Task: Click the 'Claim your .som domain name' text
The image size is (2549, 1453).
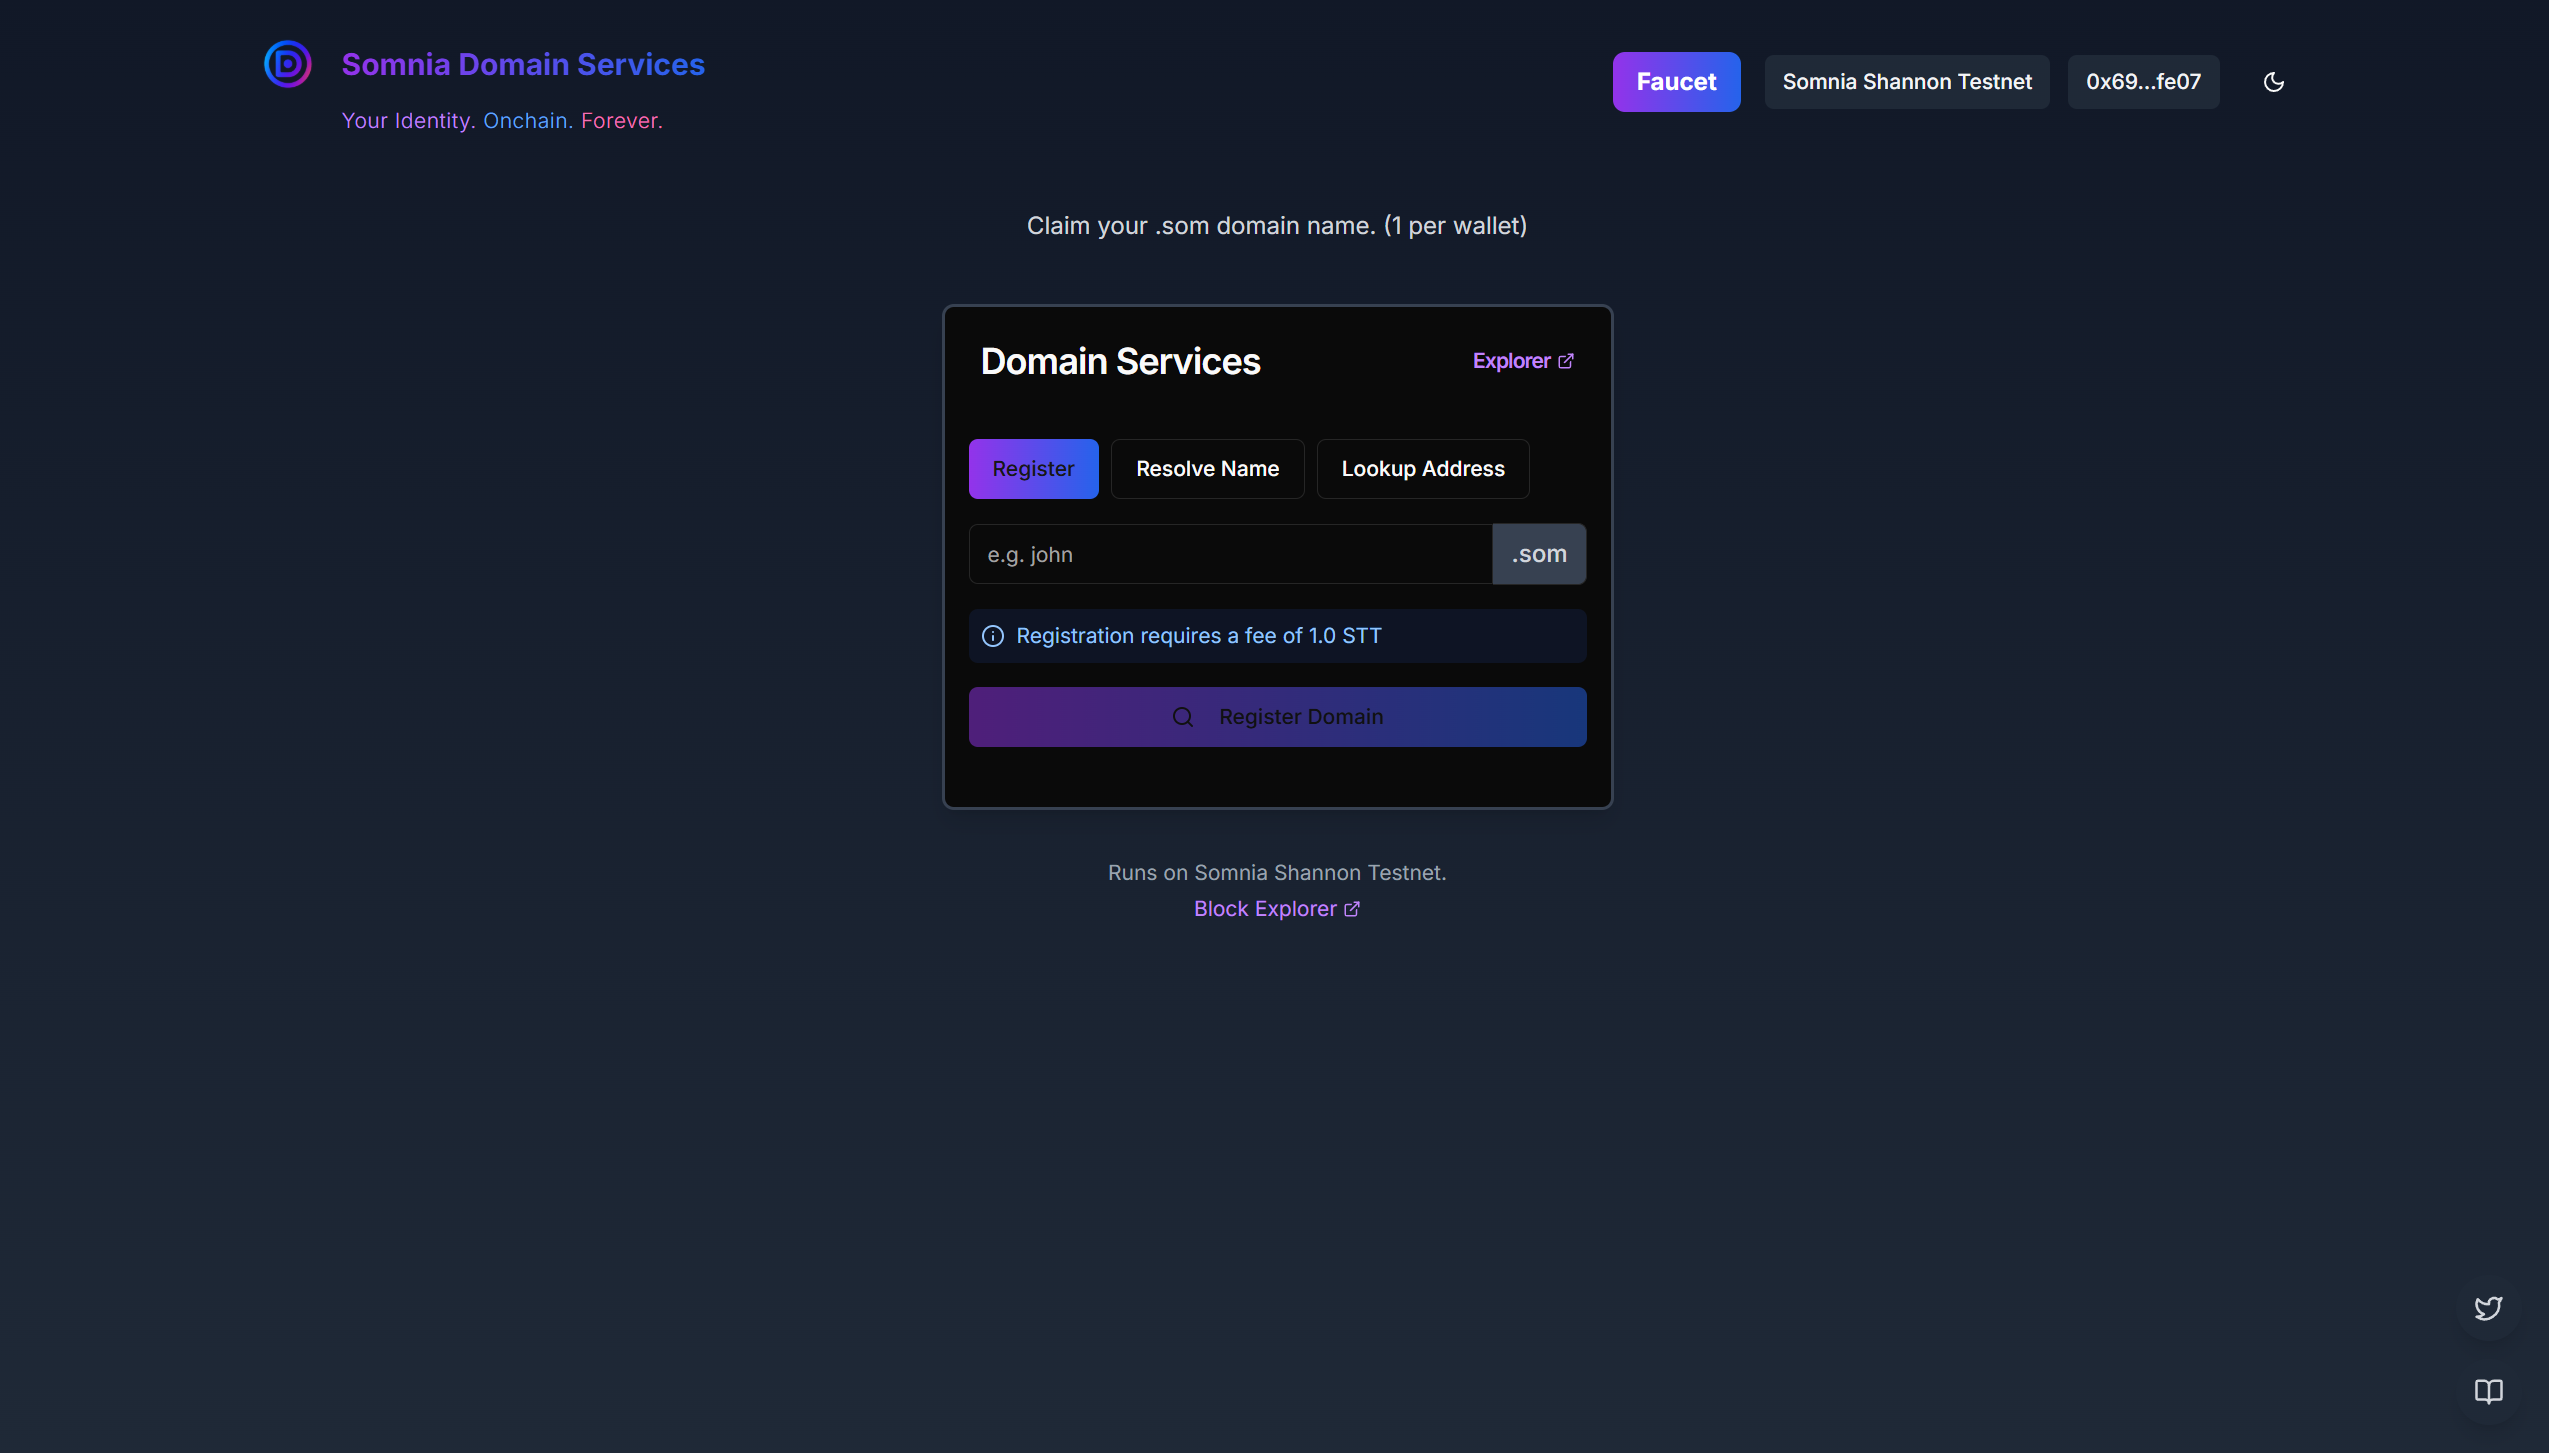Action: pyautogui.click(x=1277, y=226)
